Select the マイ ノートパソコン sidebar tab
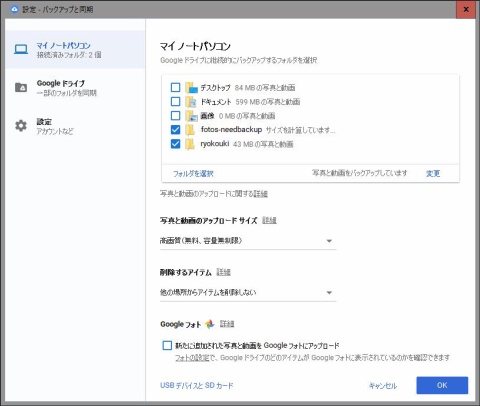The image size is (480, 406). coord(75,50)
